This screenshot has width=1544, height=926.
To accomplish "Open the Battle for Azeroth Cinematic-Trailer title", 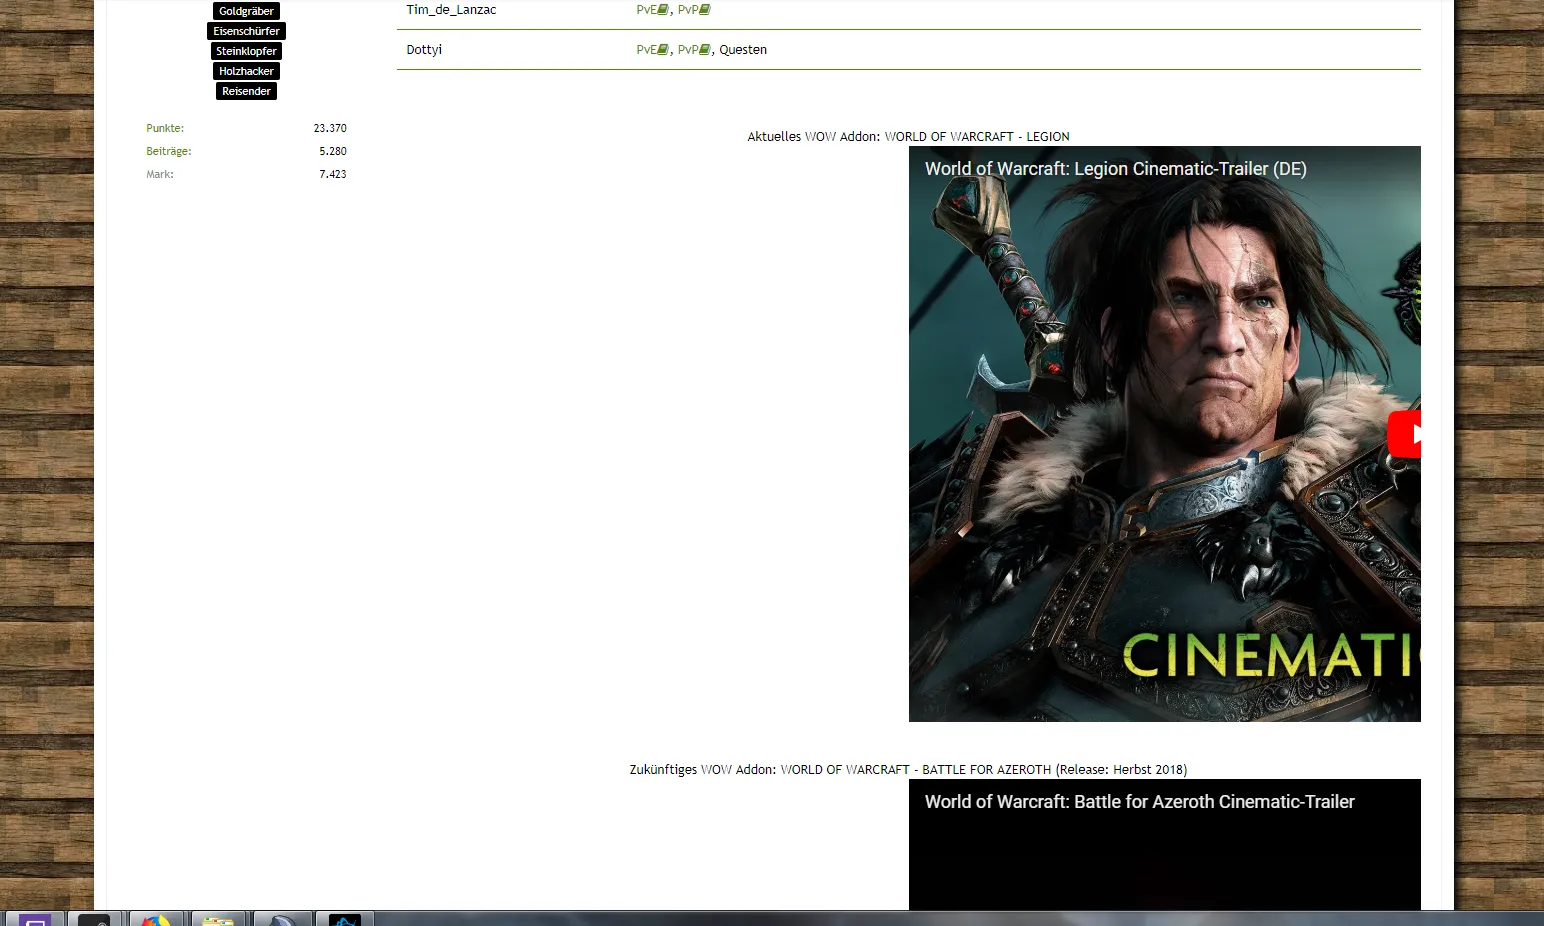I will pos(1139,802).
